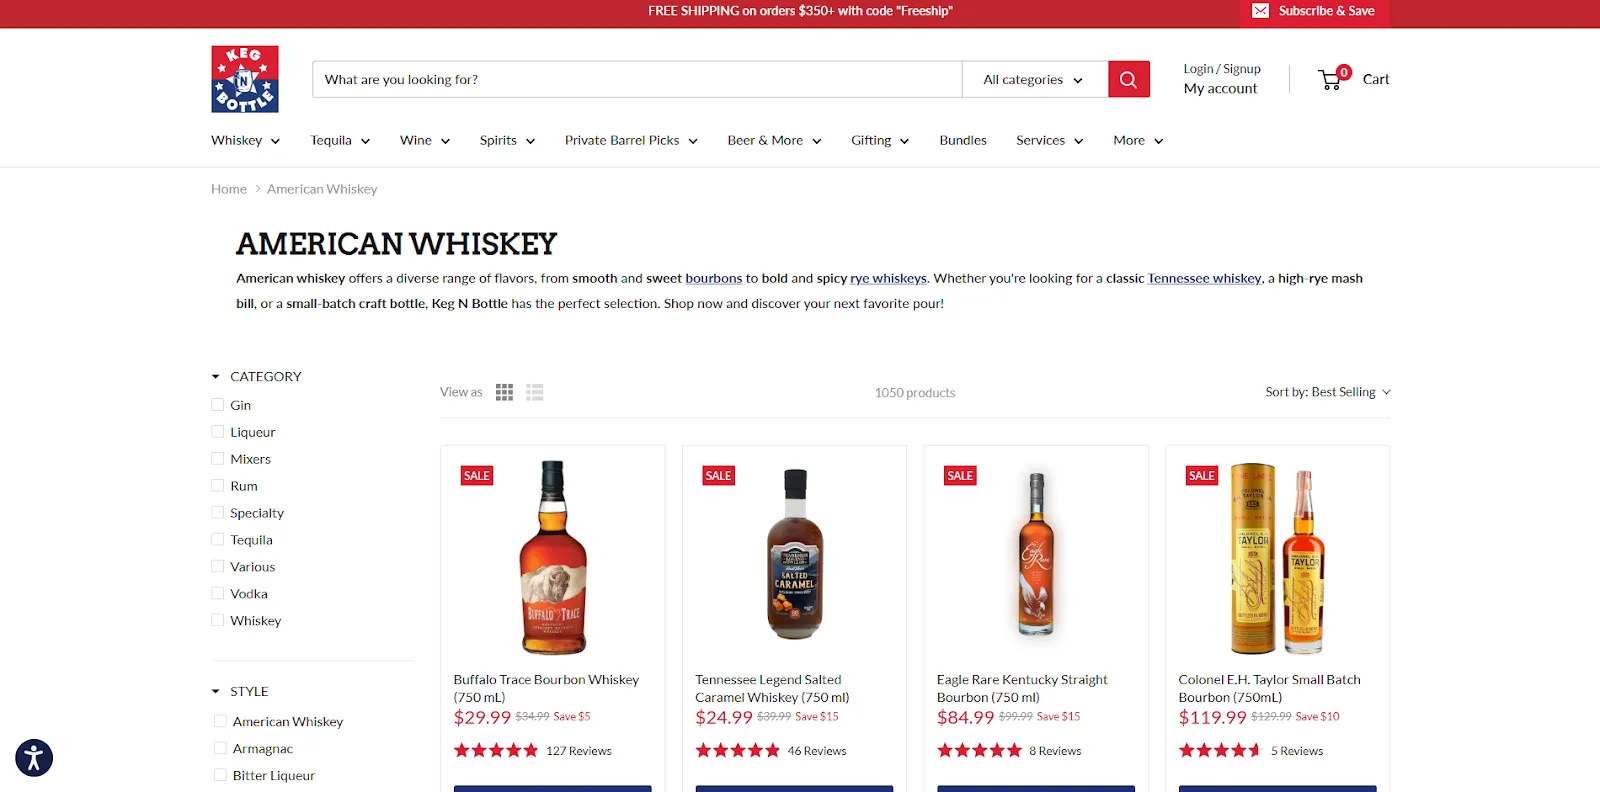Click the Subscribe & Save button

pos(1315,12)
